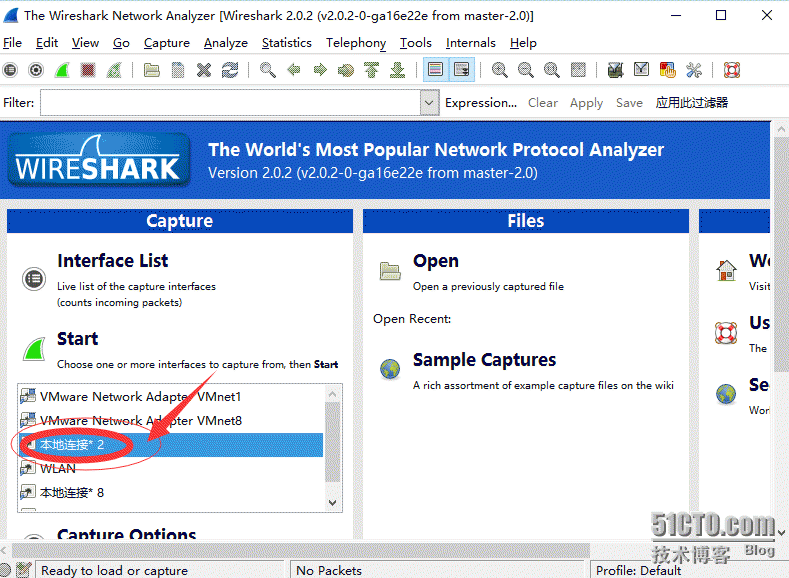This screenshot has width=789, height=578.
Task: Restart the capture toolbar icon
Action: pos(114,70)
